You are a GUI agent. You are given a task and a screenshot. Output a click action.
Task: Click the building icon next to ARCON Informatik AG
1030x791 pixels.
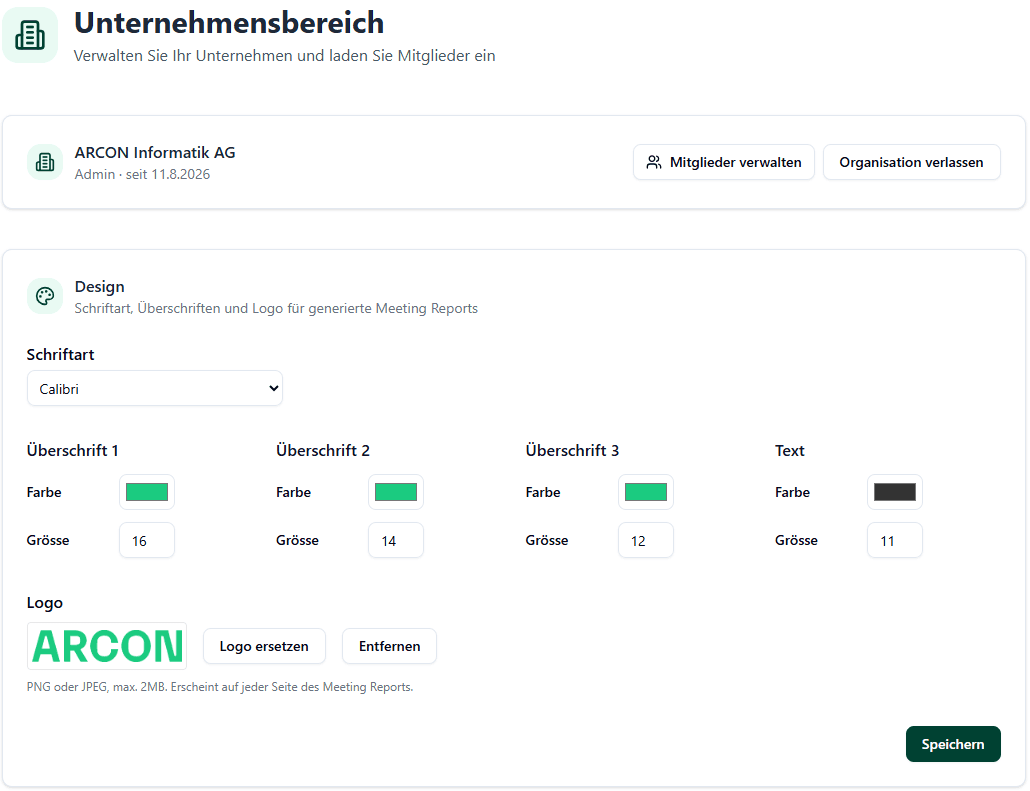pyautogui.click(x=45, y=162)
